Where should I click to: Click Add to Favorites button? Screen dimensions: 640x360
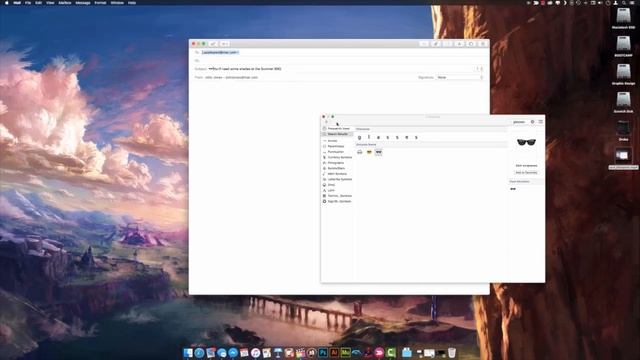tap(526, 173)
